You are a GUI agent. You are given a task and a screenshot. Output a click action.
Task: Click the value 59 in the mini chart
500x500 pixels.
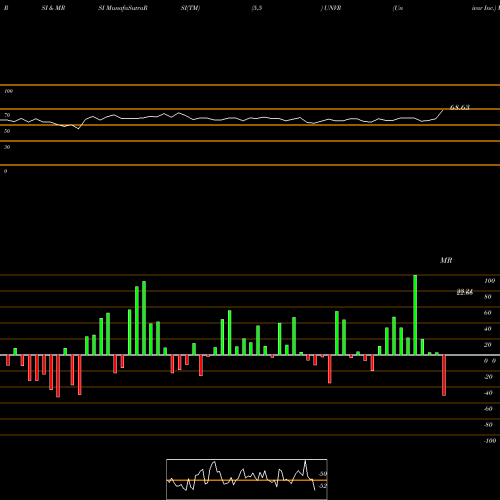click(323, 474)
